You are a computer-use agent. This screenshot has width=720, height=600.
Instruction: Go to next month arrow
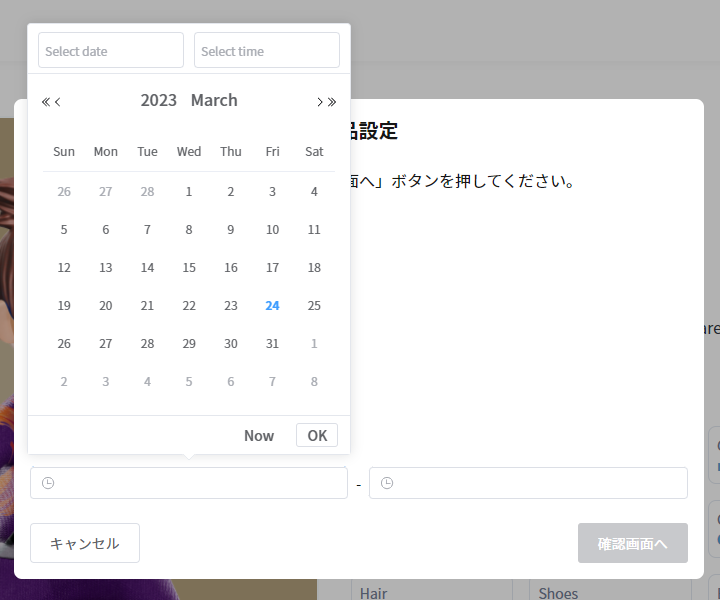[320, 101]
